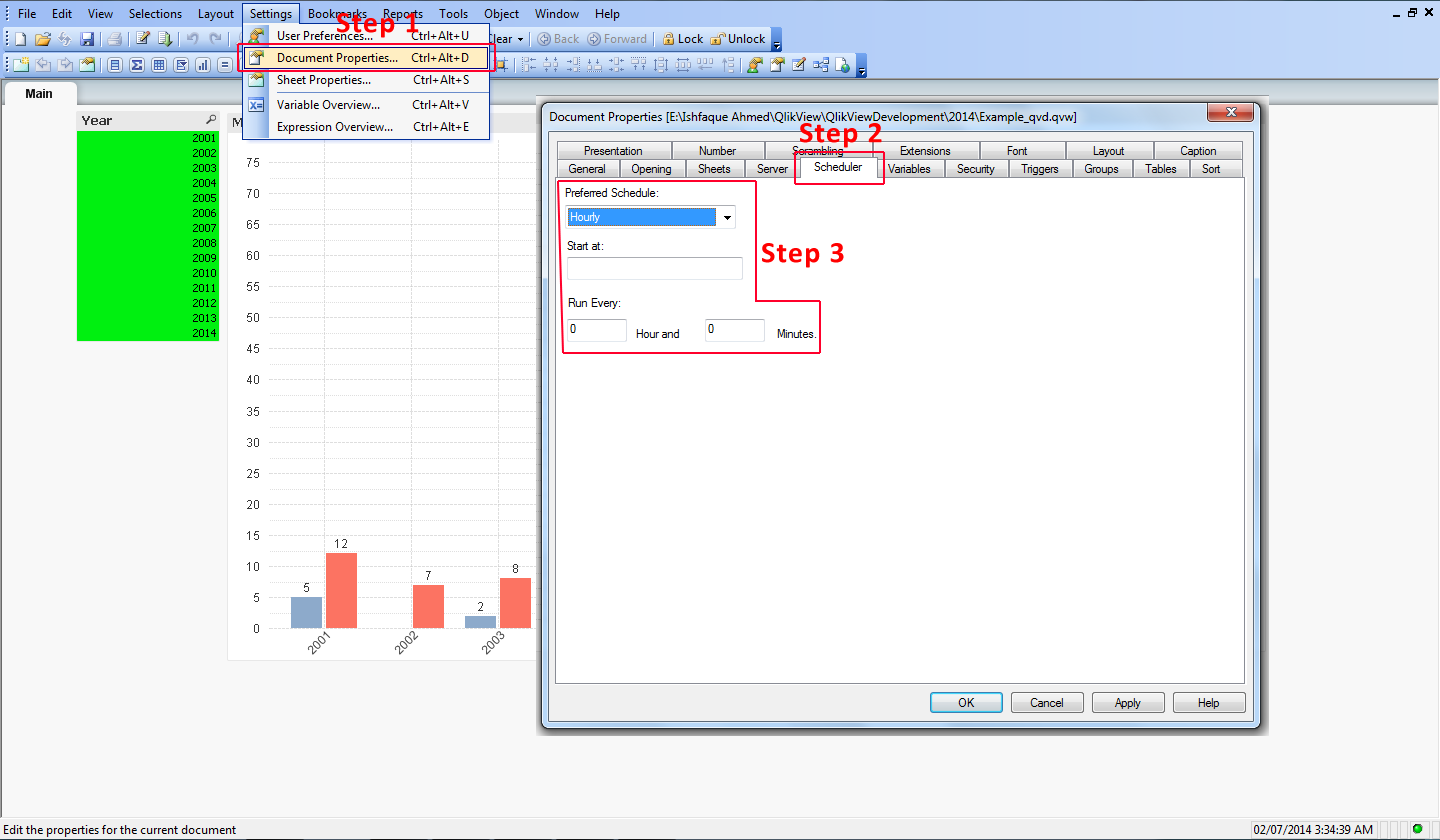Open the Edit Script toolbar icon
This screenshot has height=840, width=1440.
tap(143, 39)
